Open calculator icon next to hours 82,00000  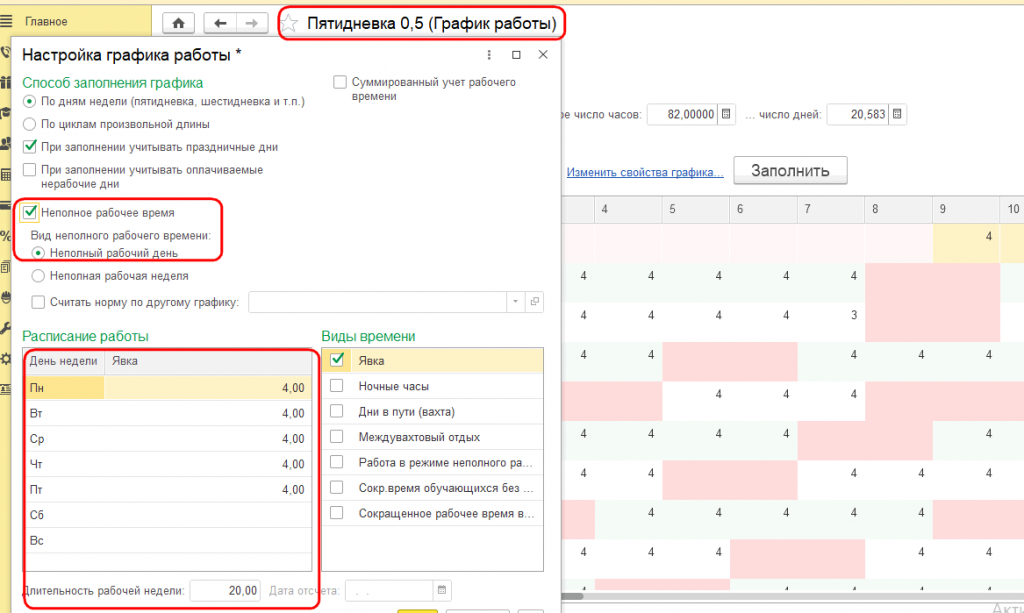pos(726,114)
